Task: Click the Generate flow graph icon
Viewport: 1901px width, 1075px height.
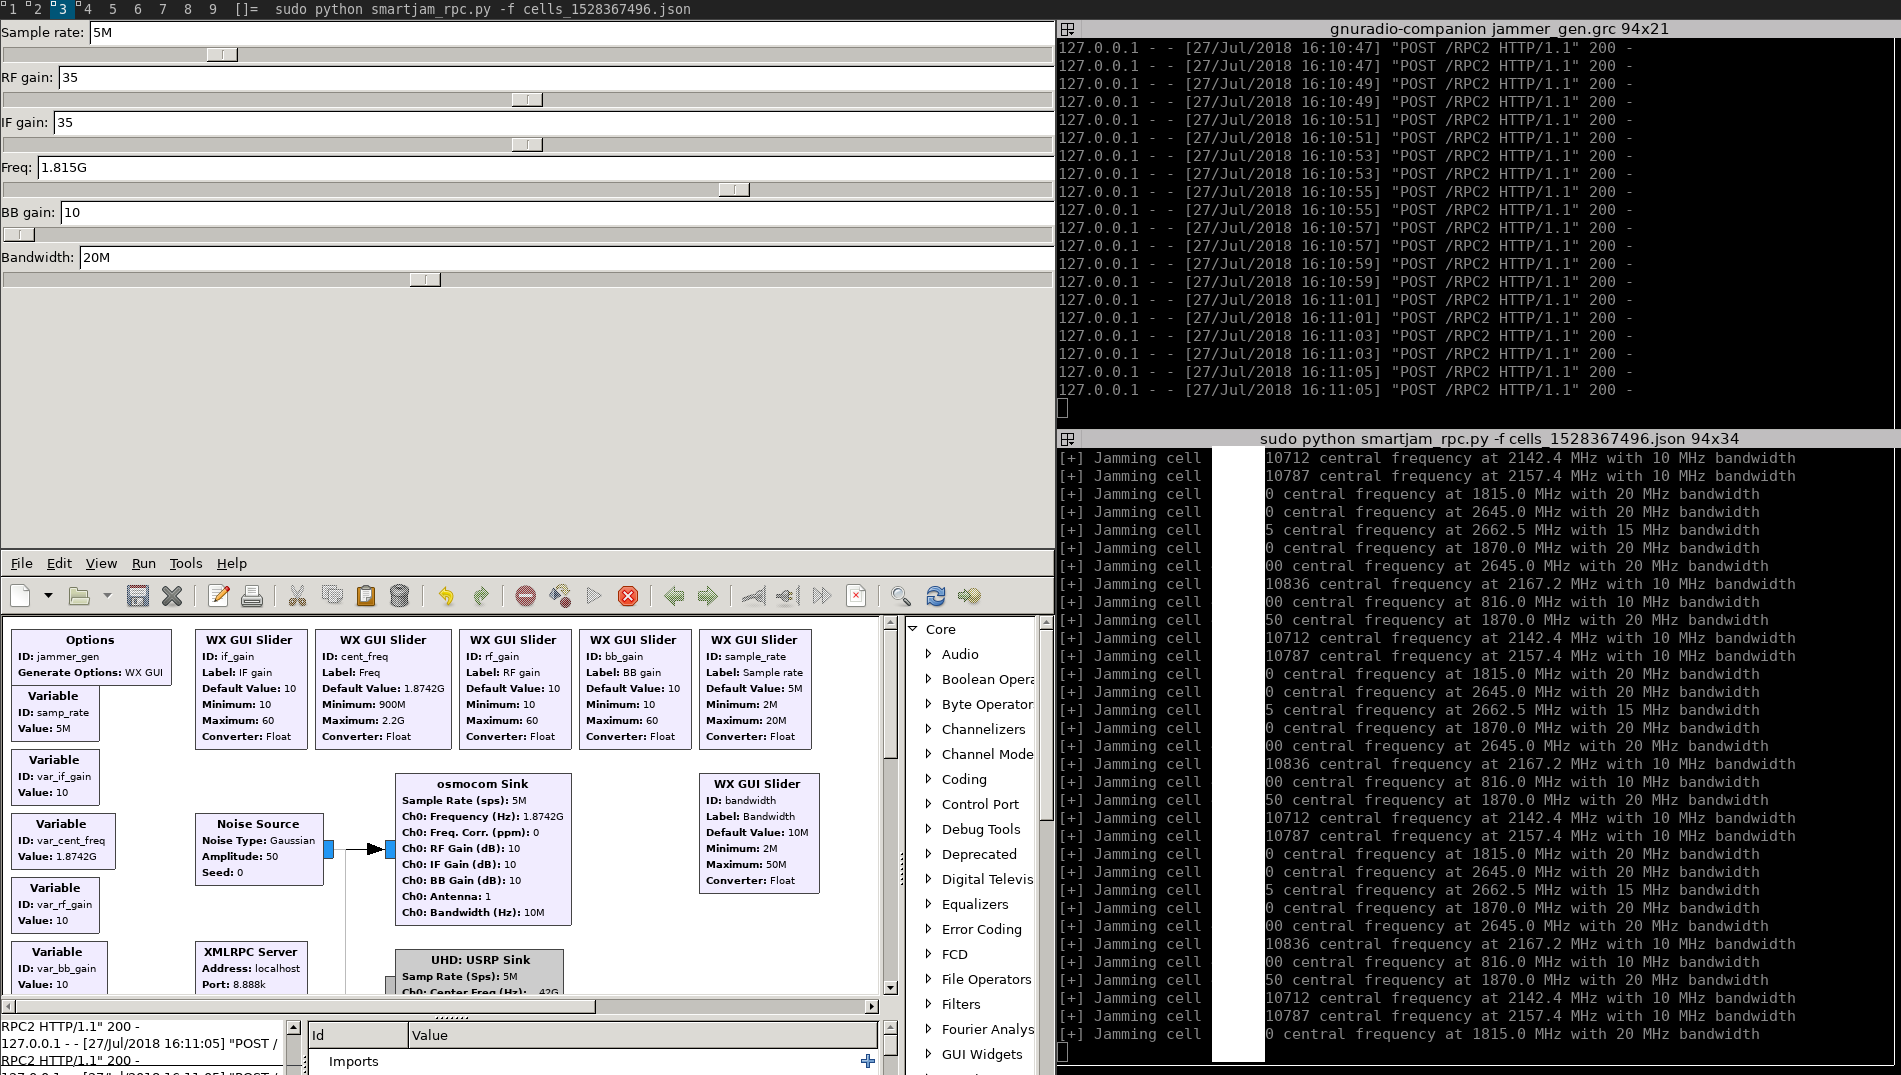Action: (x=560, y=596)
